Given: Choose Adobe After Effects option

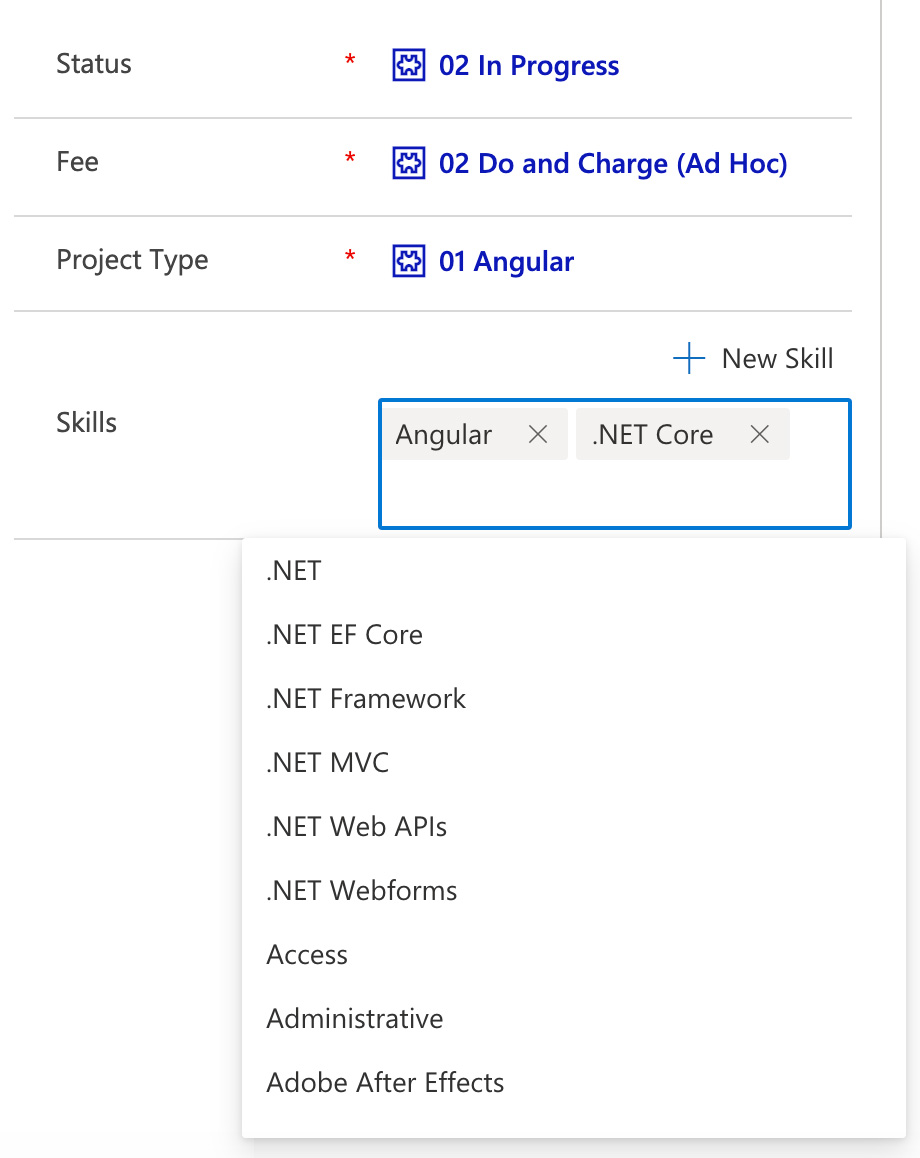Looking at the screenshot, I should coord(385,1083).
